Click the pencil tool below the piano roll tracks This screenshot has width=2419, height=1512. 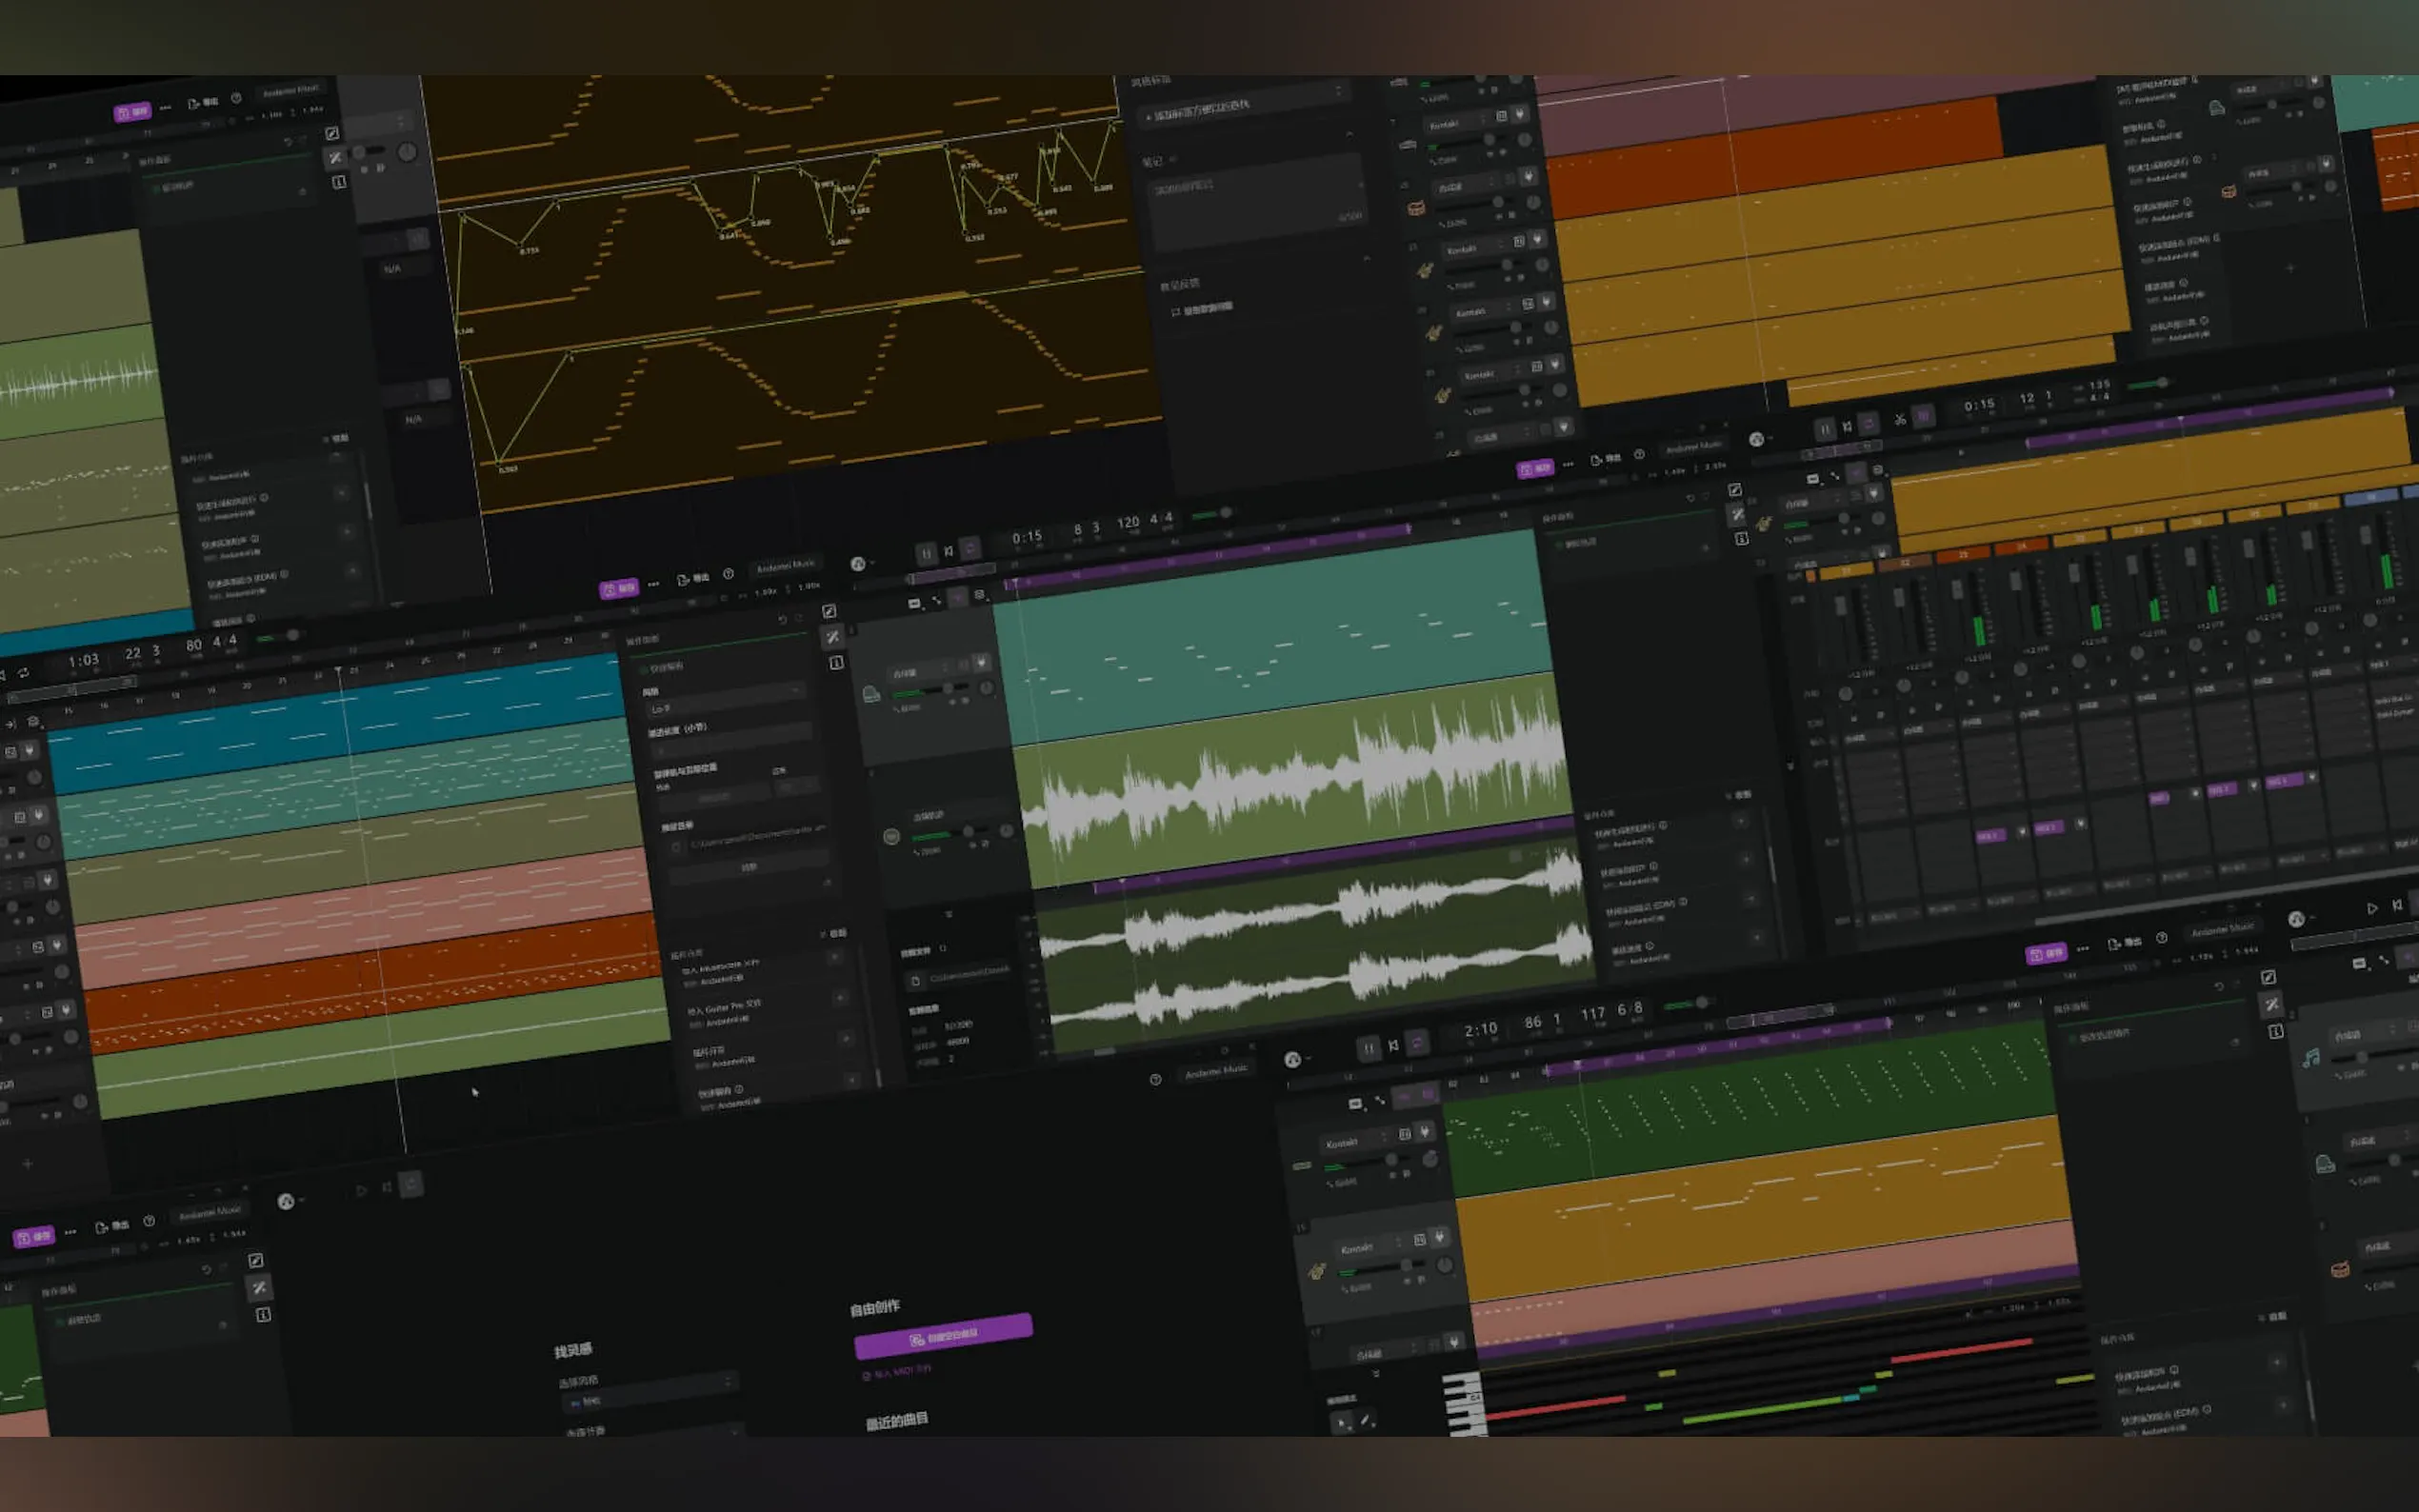(x=1366, y=1420)
